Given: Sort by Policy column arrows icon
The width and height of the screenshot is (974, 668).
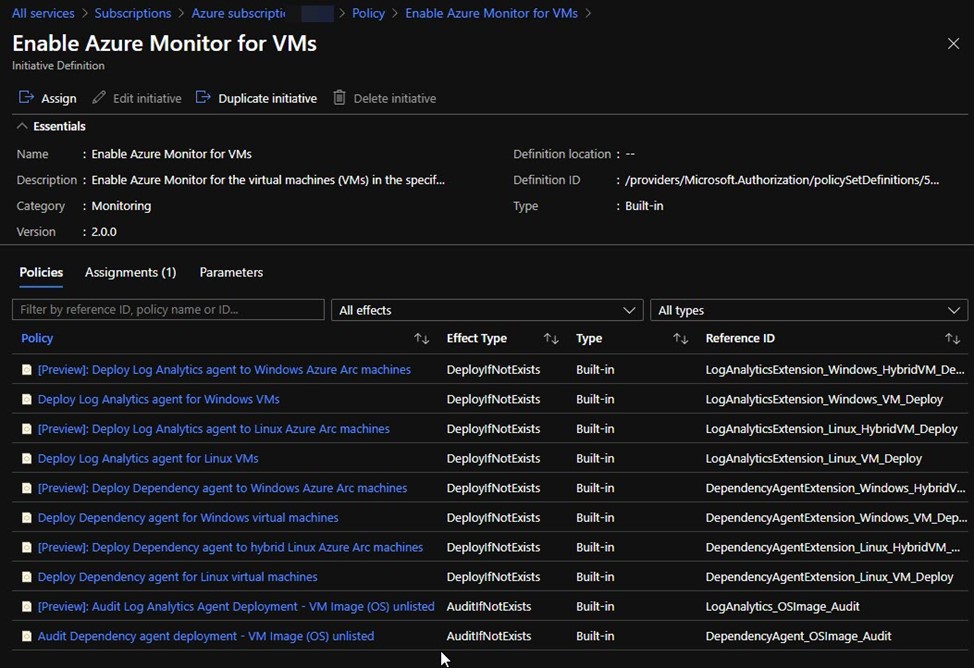Looking at the screenshot, I should point(421,339).
